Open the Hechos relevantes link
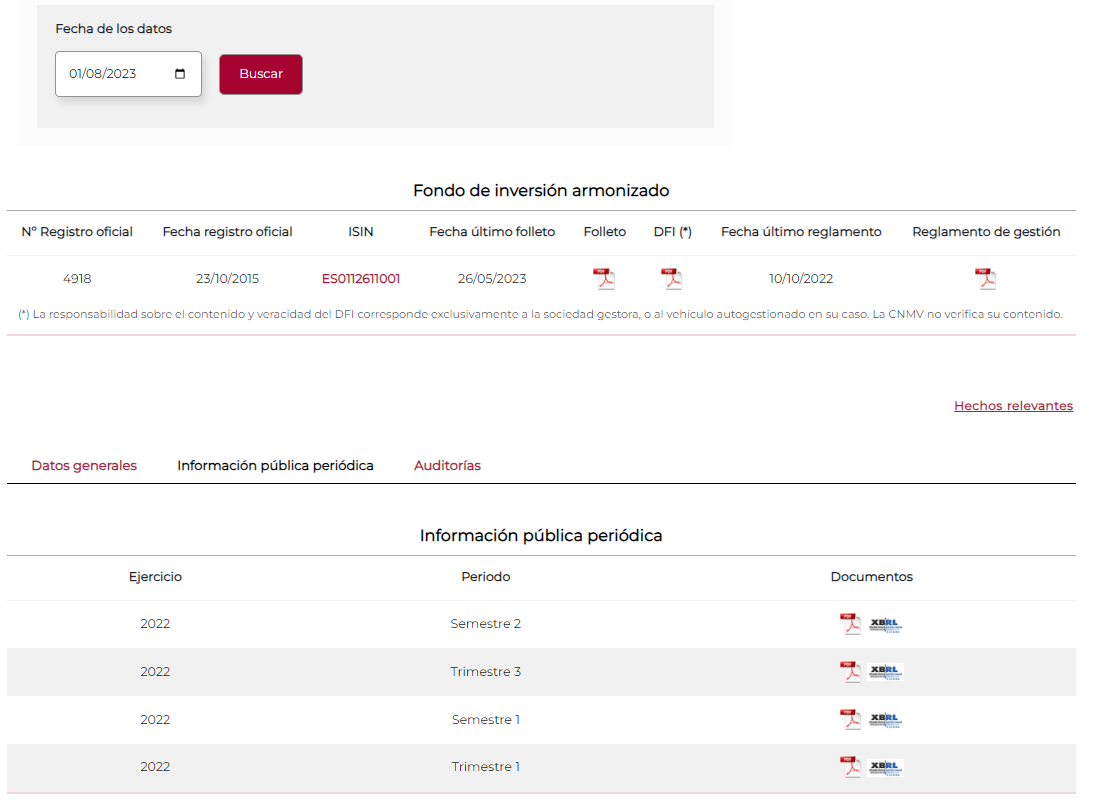The height and width of the screenshot is (804, 1119). coord(1013,406)
